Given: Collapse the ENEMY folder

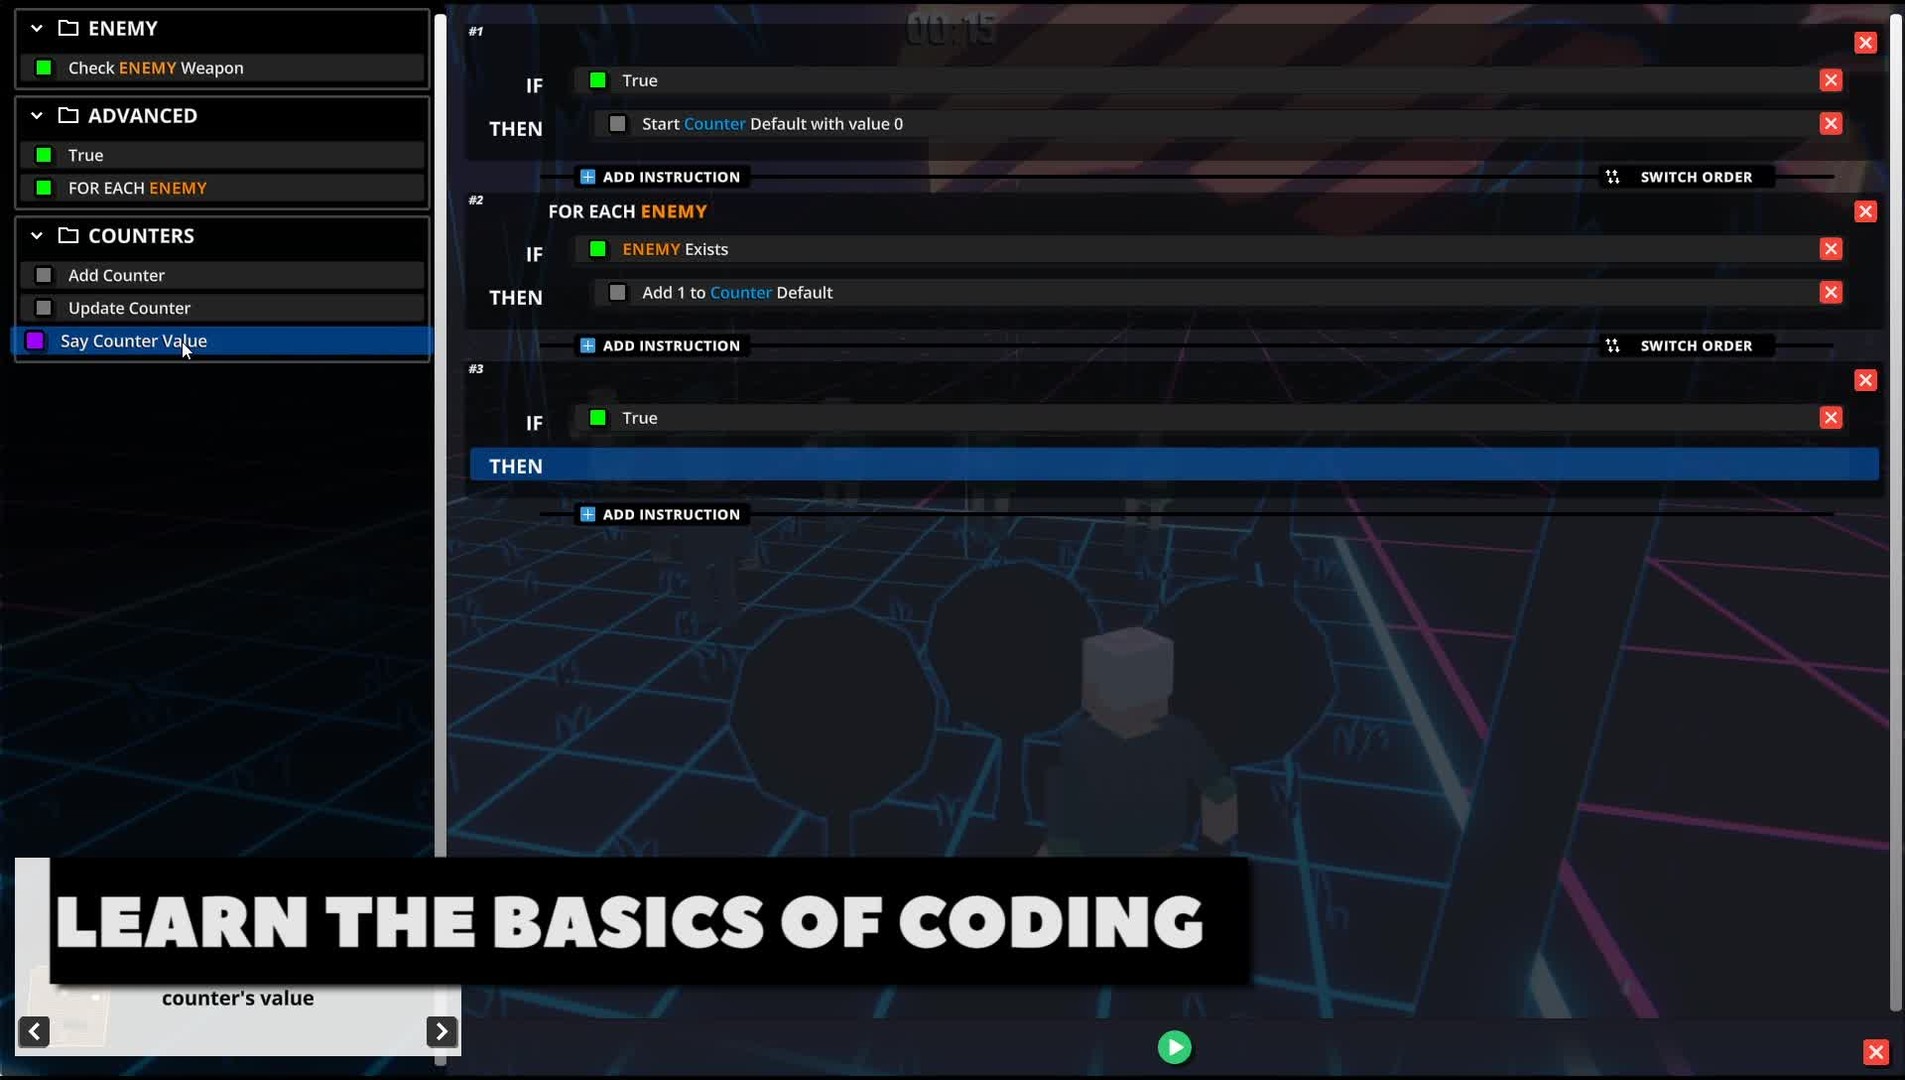Looking at the screenshot, I should tap(37, 28).
